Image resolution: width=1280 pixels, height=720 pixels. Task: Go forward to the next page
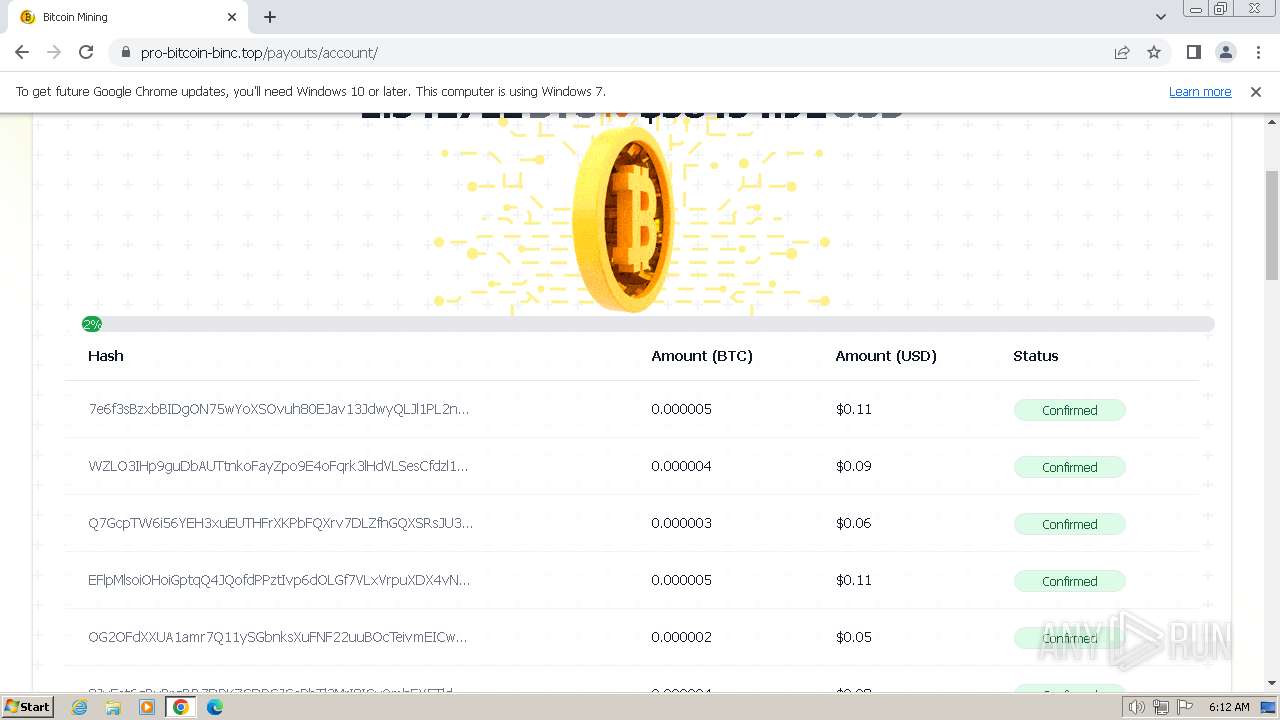click(x=54, y=52)
